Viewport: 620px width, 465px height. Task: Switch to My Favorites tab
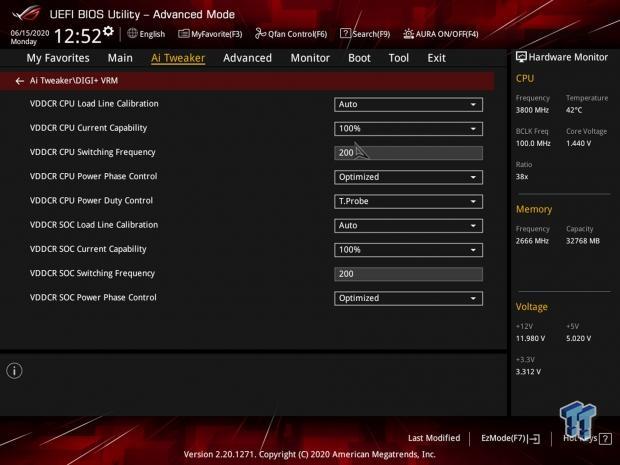coord(58,58)
